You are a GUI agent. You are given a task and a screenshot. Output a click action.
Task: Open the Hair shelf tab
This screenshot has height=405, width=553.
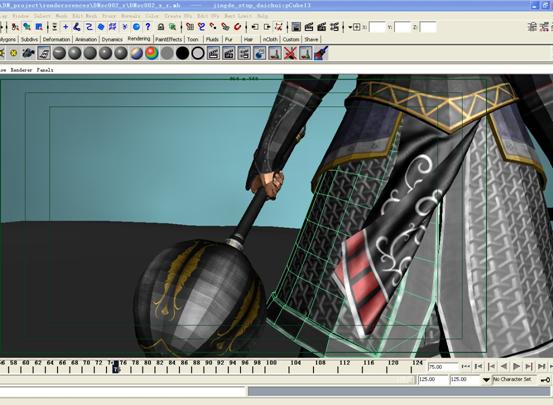(x=248, y=40)
